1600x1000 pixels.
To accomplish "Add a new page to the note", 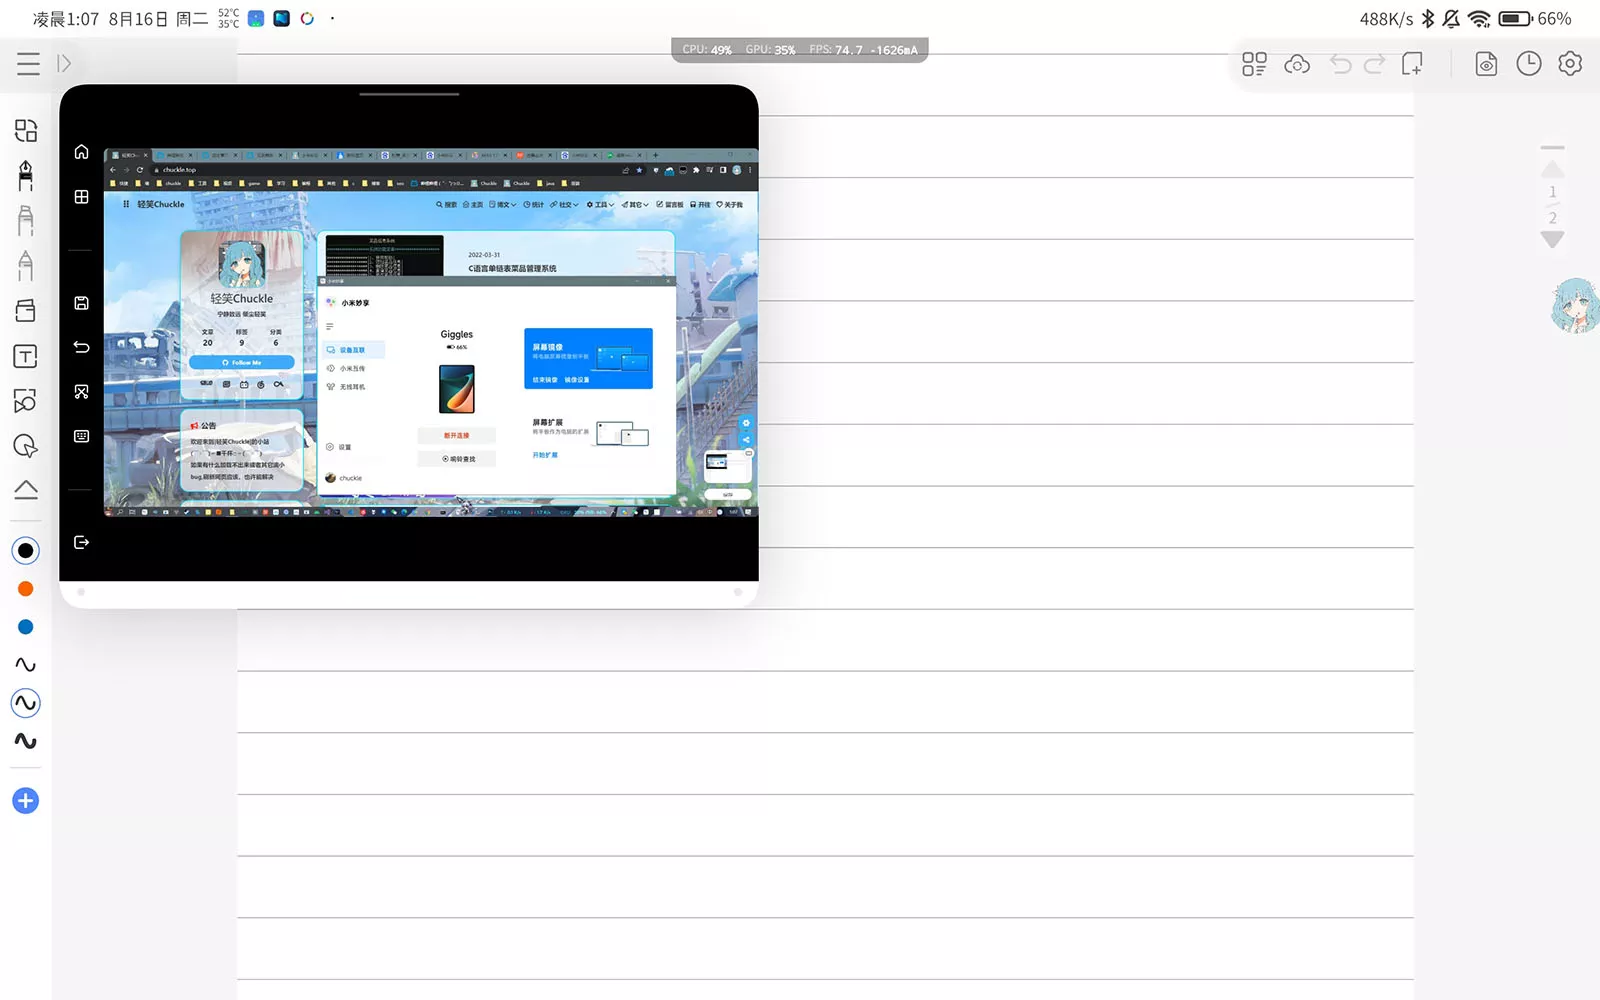I will tap(1412, 64).
